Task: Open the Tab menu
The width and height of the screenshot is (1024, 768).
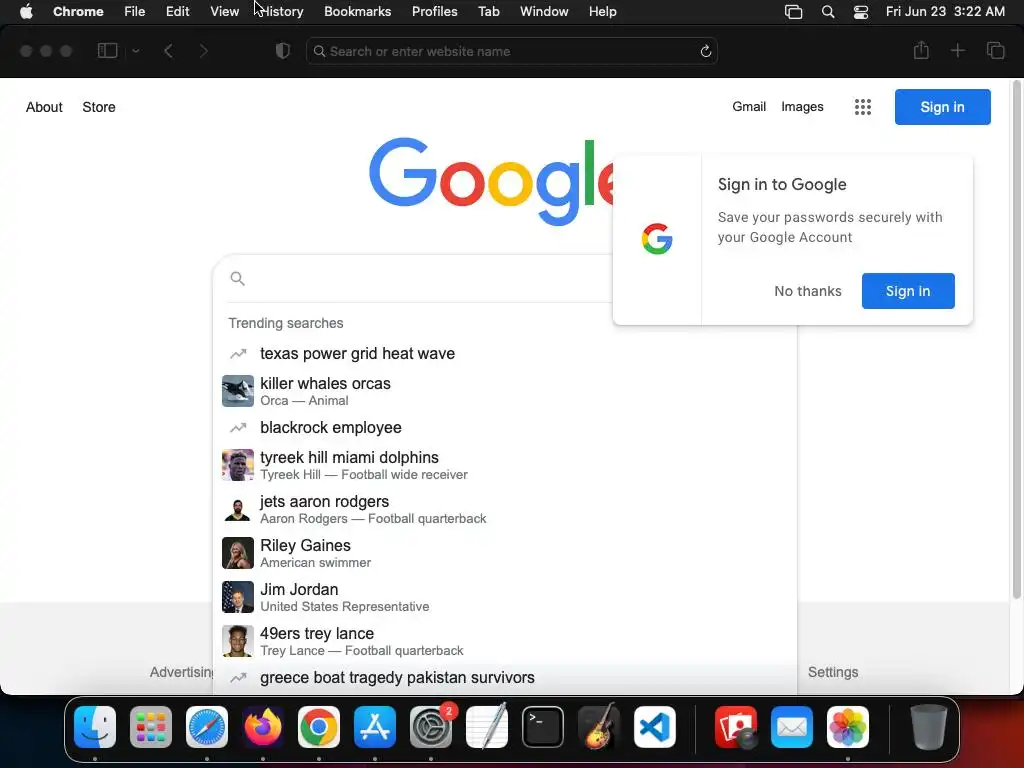Action: pyautogui.click(x=488, y=11)
